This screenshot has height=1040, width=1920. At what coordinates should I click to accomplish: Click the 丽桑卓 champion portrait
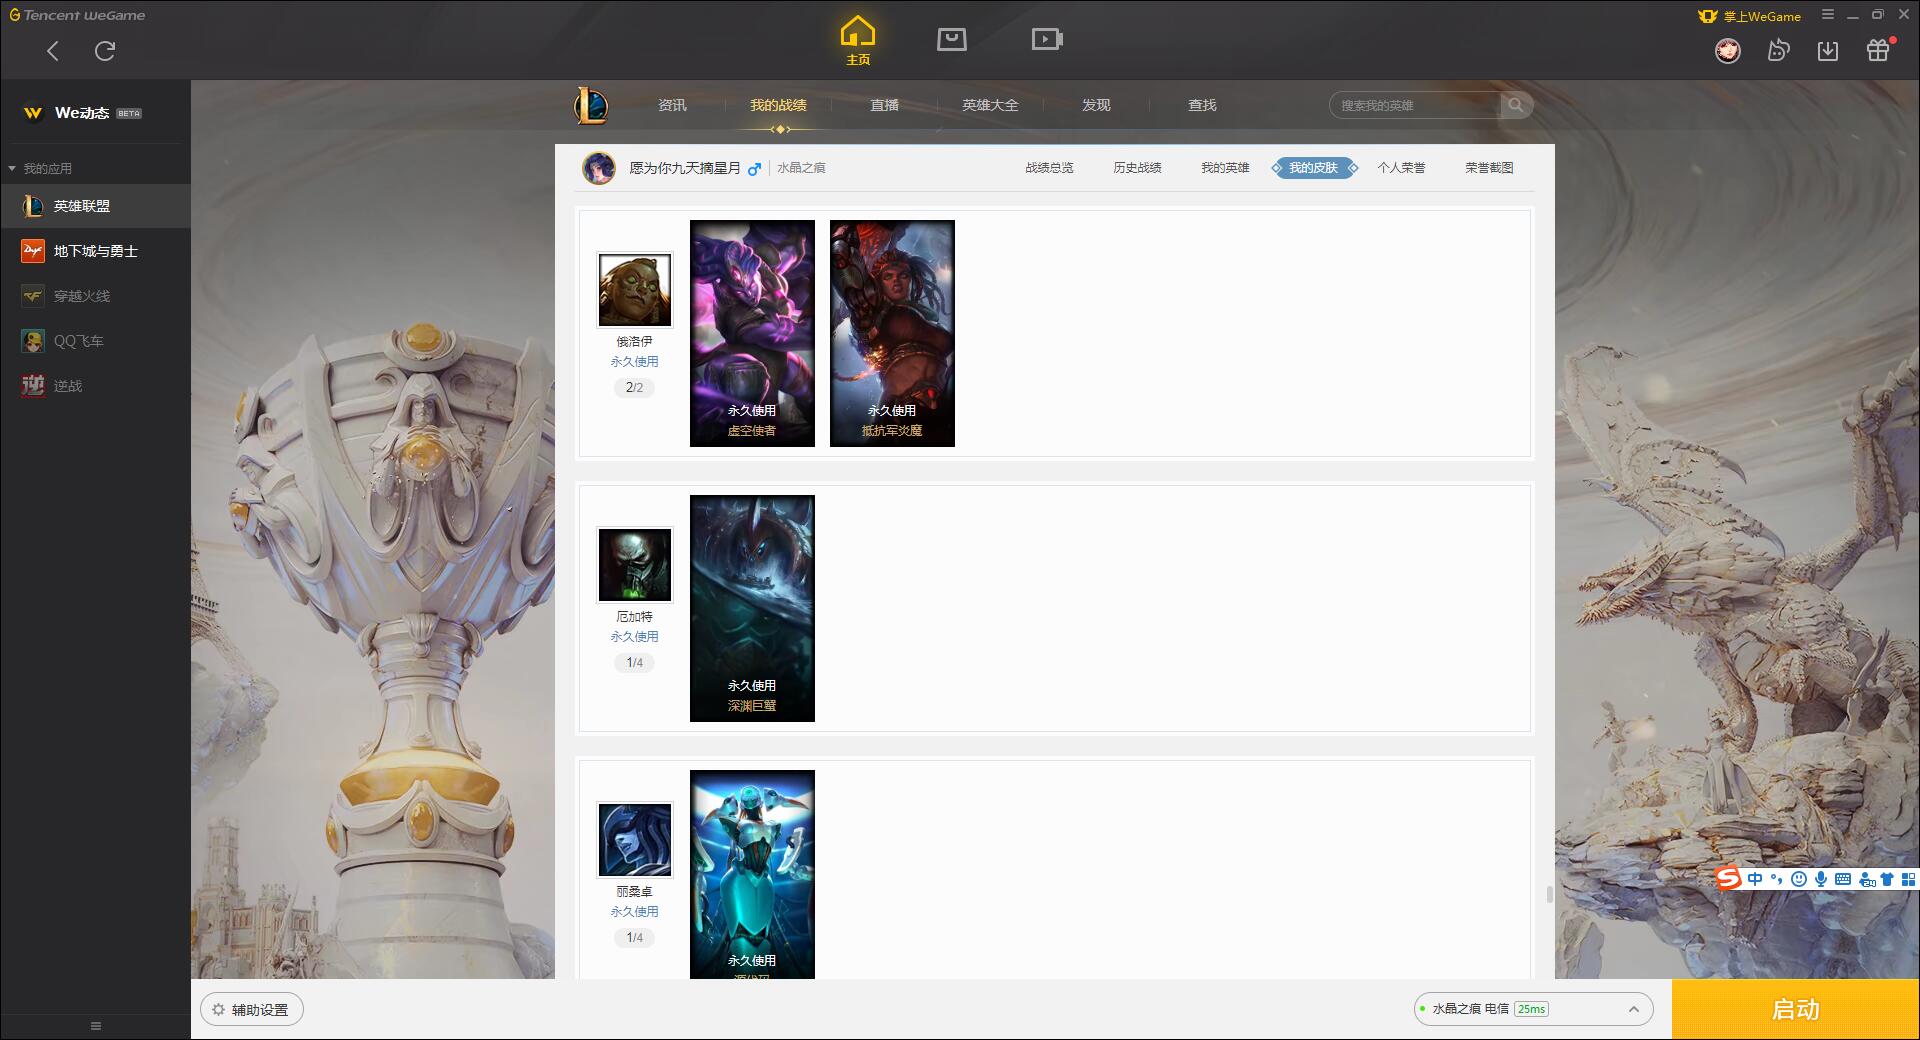[635, 840]
